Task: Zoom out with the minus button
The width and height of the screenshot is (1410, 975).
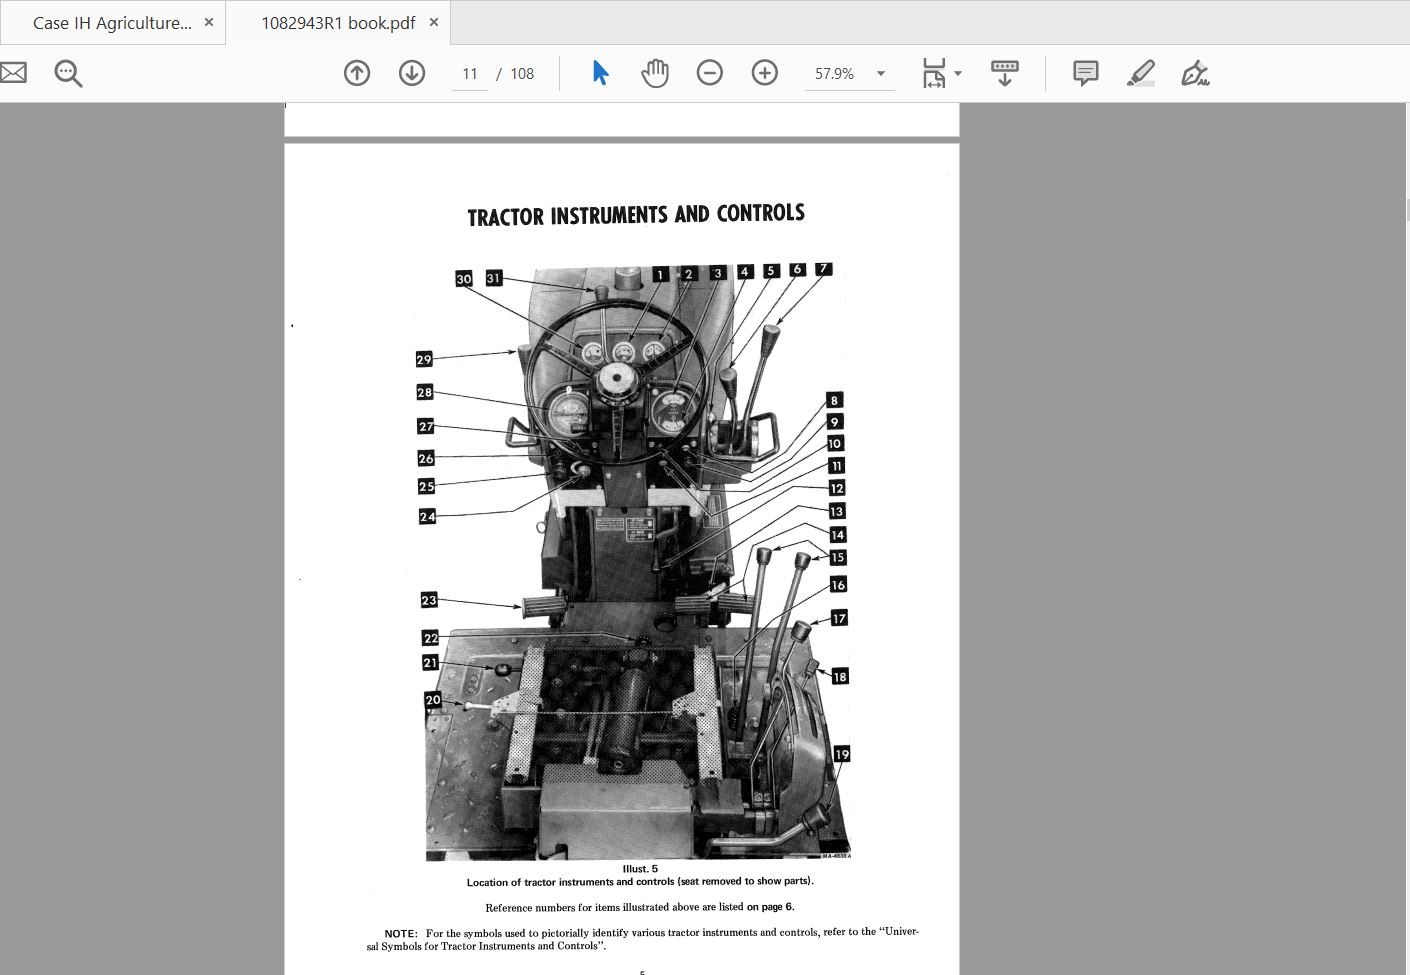Action: [x=710, y=73]
